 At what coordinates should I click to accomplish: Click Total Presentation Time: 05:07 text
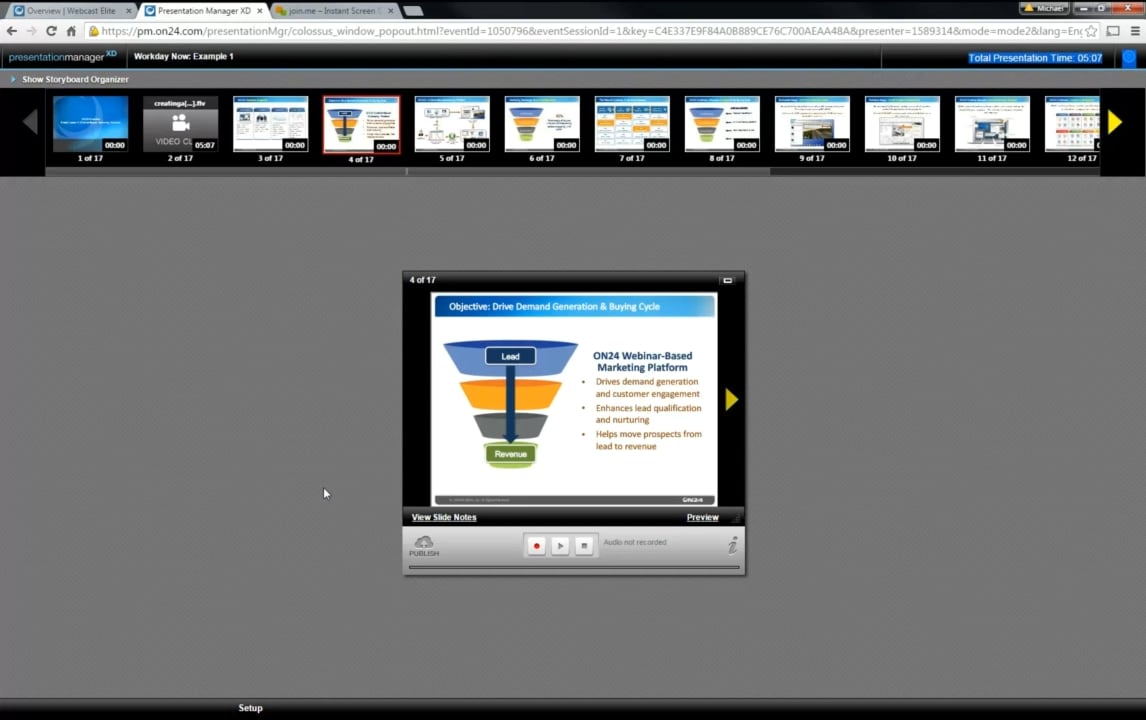point(1035,58)
